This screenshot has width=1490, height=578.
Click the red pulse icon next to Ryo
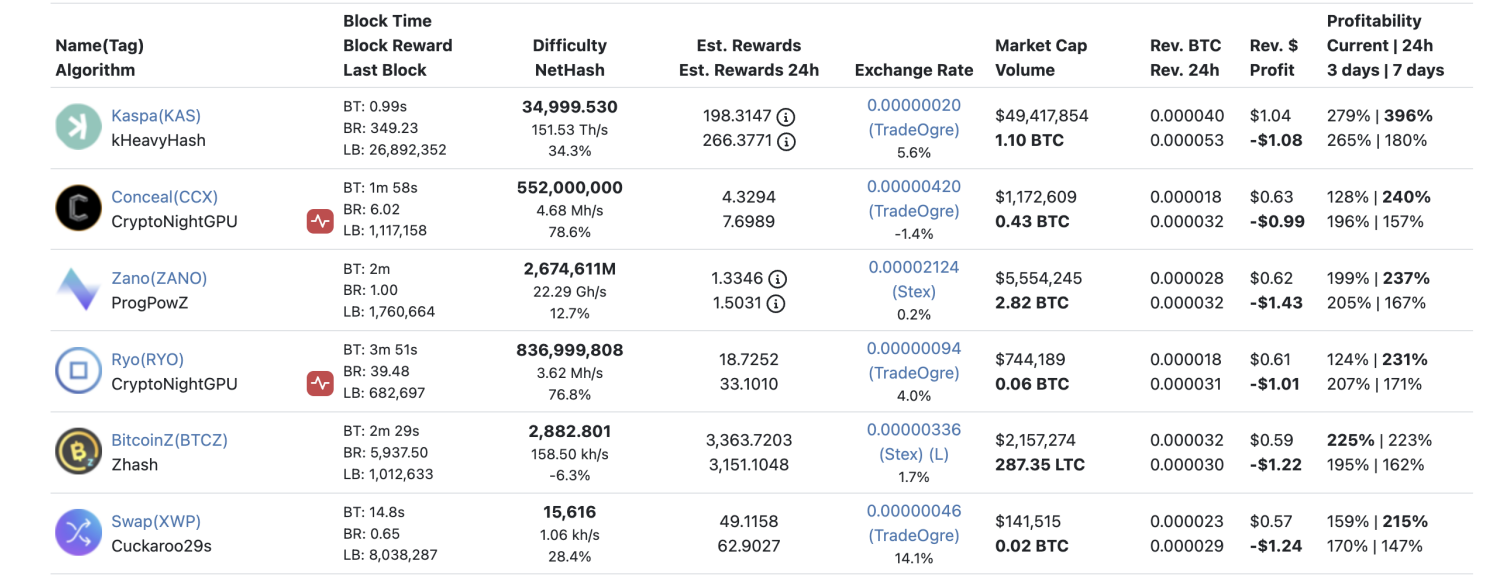click(320, 382)
